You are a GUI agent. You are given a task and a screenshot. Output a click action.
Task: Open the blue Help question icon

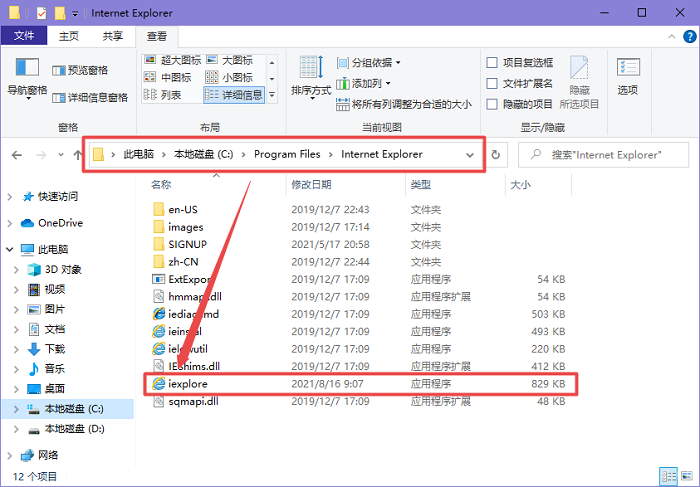[x=690, y=37]
